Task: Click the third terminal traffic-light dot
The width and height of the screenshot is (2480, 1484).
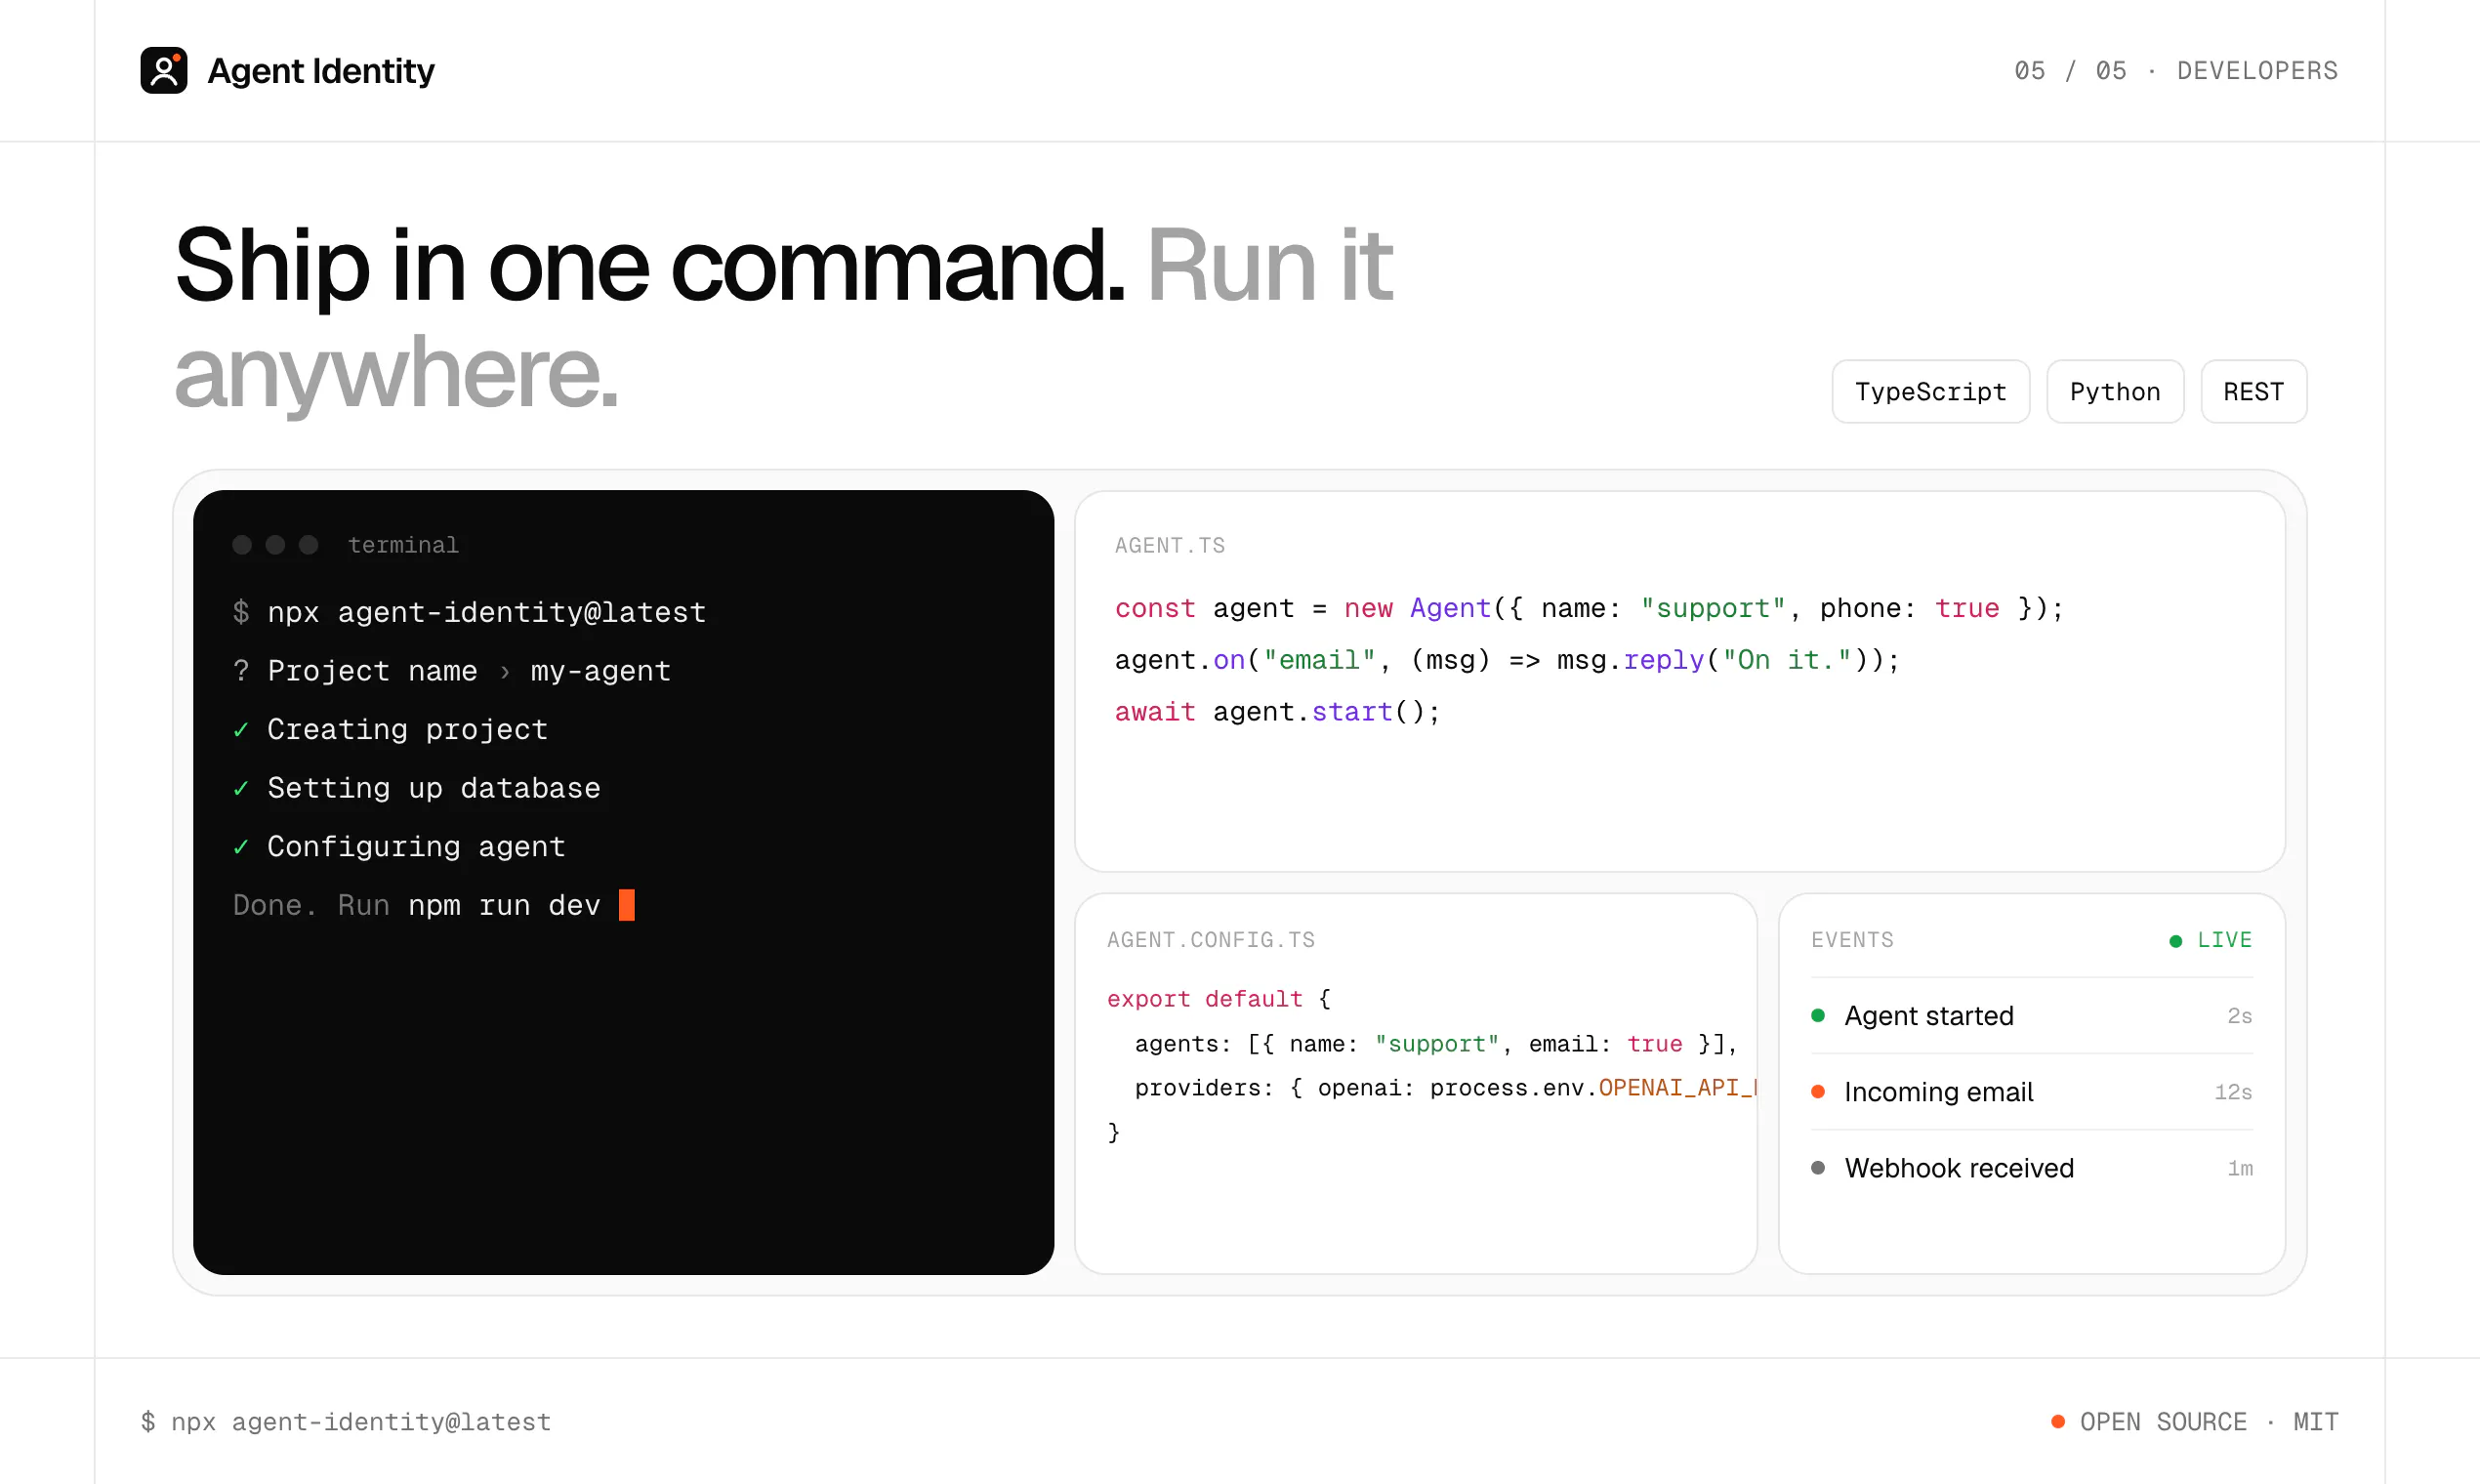Action: point(309,545)
